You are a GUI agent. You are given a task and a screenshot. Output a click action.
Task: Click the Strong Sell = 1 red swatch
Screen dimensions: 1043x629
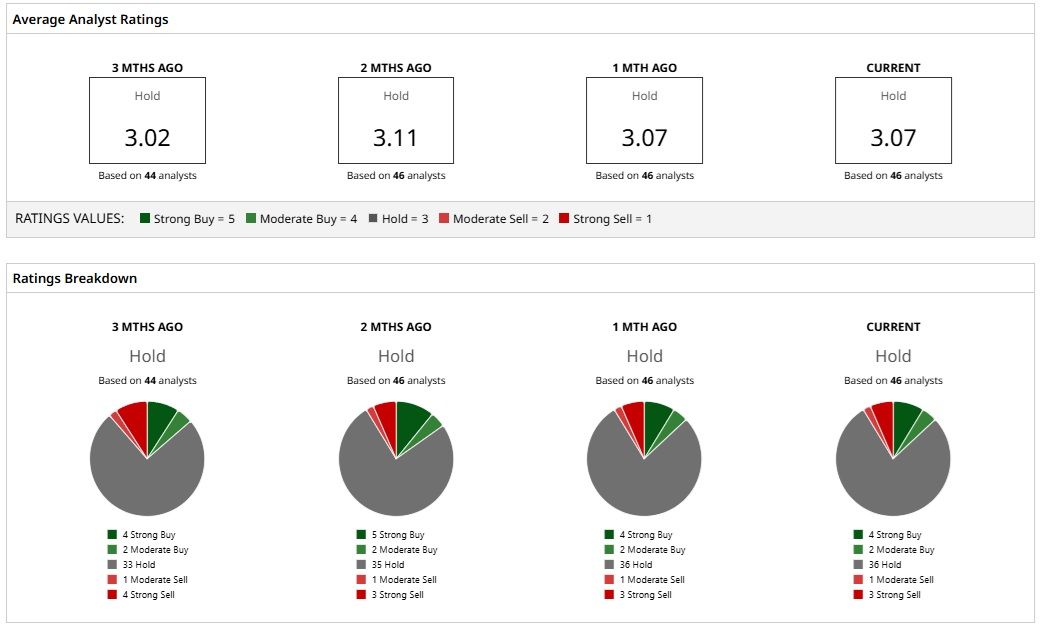(x=564, y=218)
